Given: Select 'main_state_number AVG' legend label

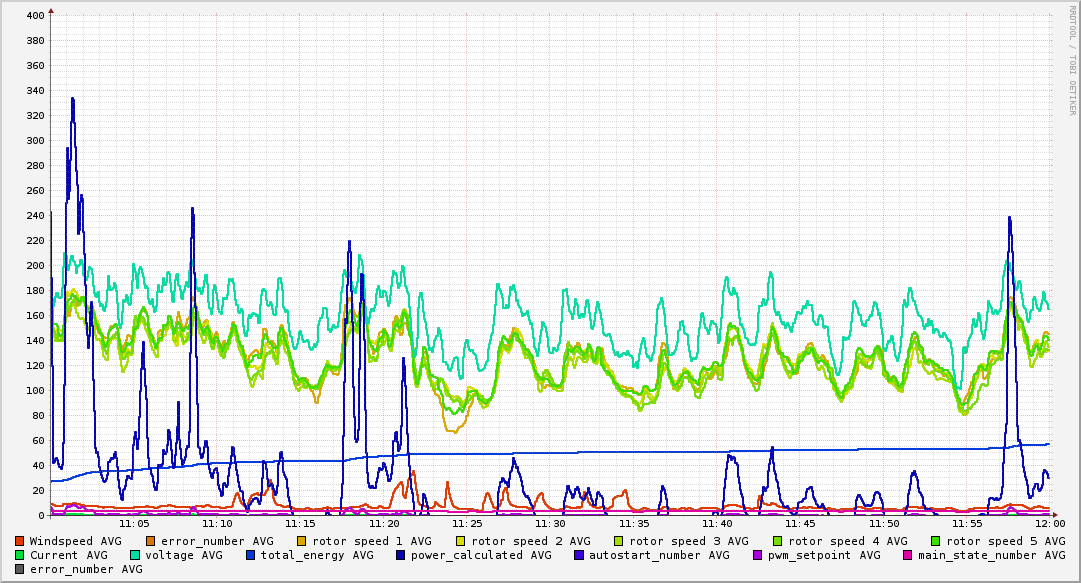Looking at the screenshot, I should tap(991, 555).
